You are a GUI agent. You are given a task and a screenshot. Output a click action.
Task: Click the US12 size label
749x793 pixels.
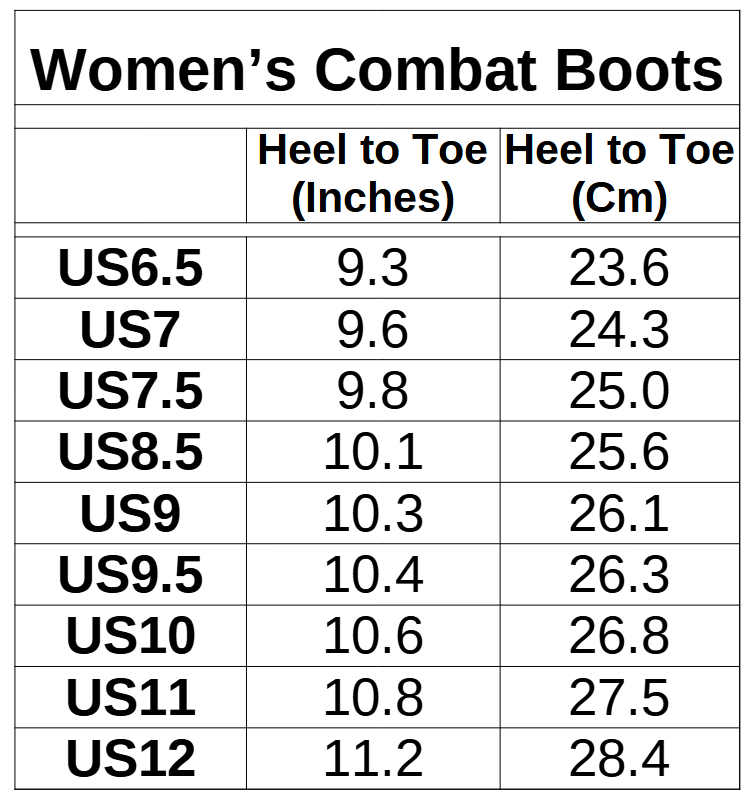pos(130,759)
